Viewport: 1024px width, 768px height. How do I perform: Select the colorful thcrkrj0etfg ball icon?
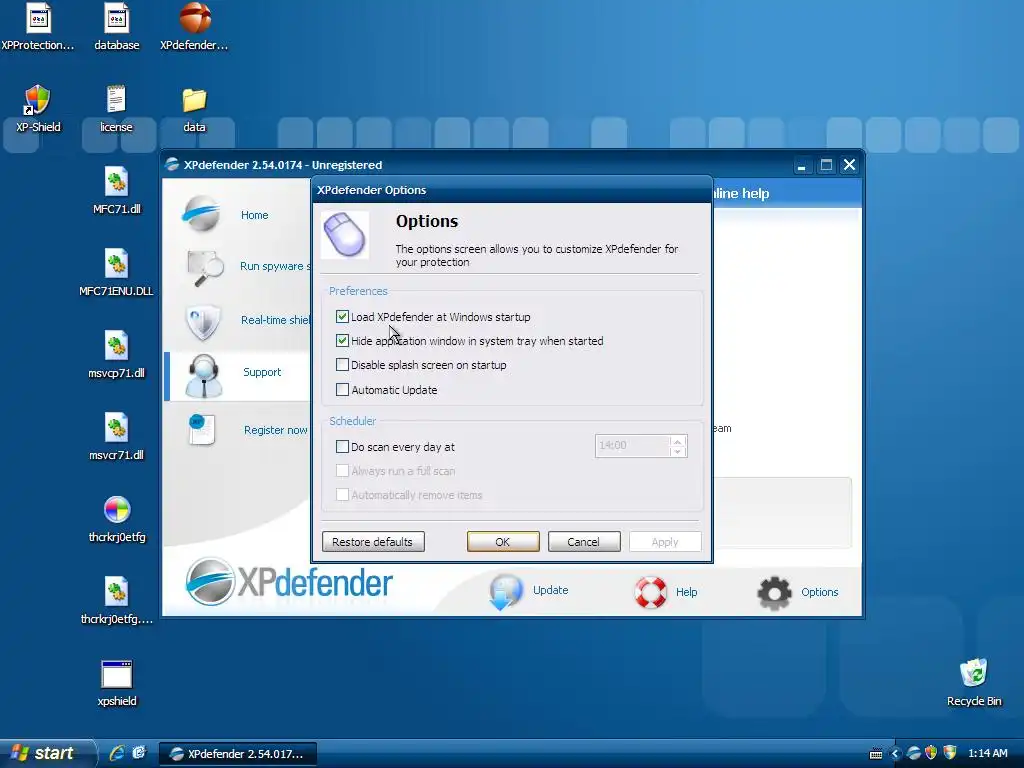117,510
